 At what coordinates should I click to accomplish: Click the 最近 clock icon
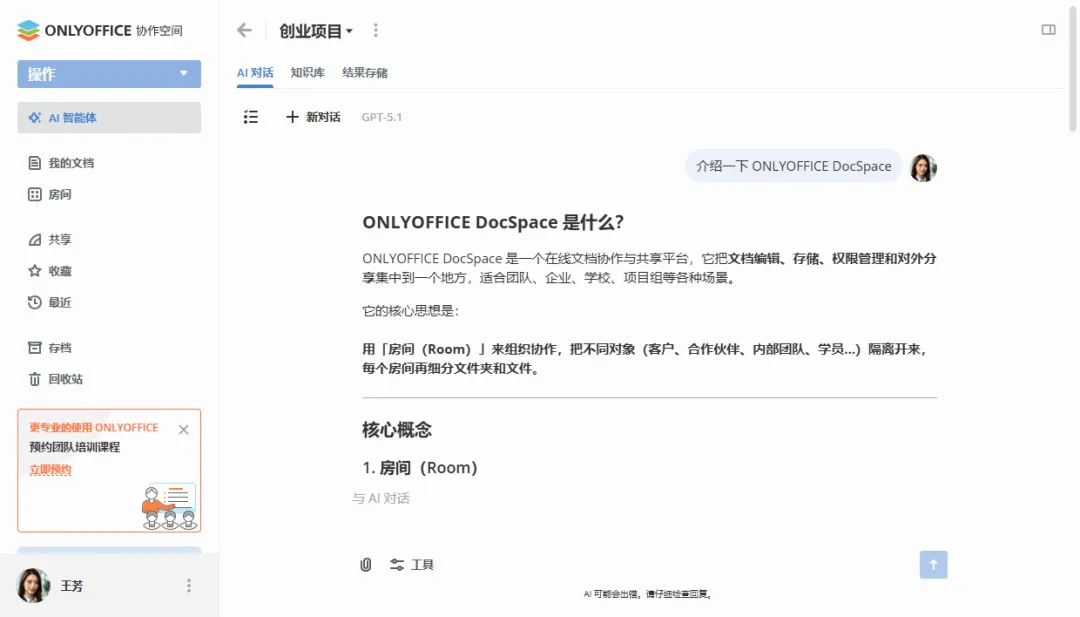click(34, 302)
